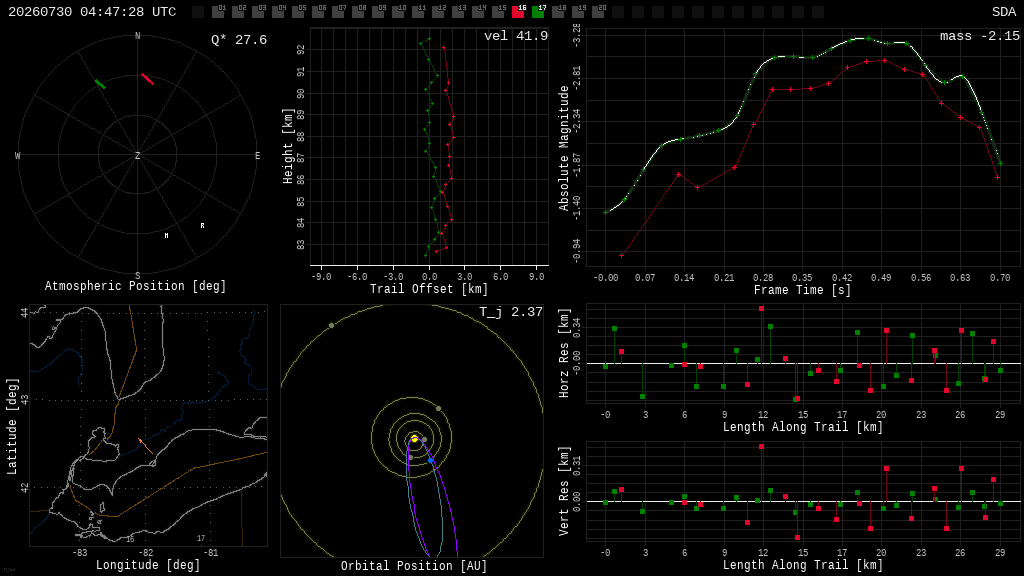
Task: Click the Height [km] axis label
Action: click(x=288, y=146)
